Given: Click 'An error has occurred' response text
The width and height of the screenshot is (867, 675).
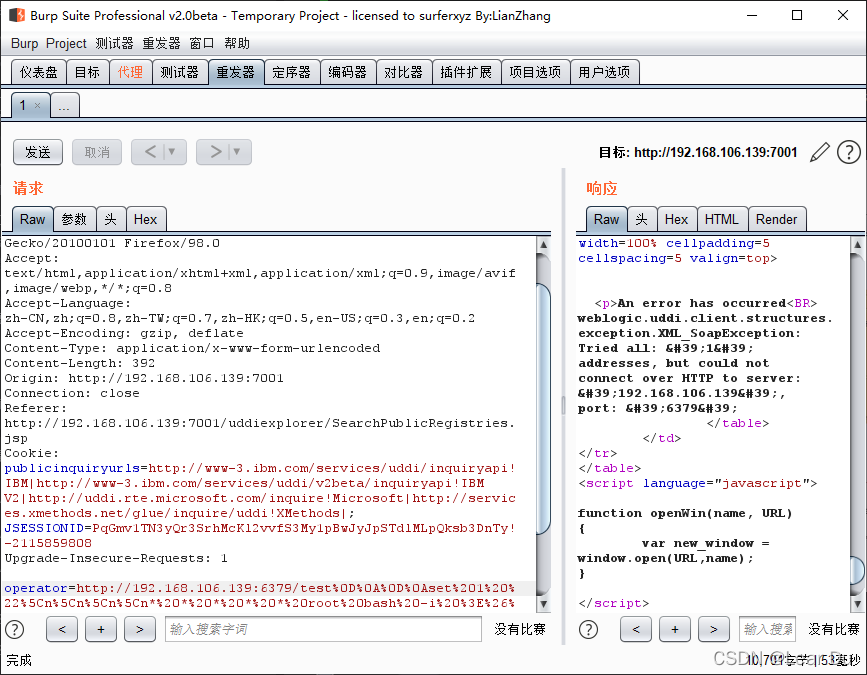Looking at the screenshot, I should click(x=702, y=303).
